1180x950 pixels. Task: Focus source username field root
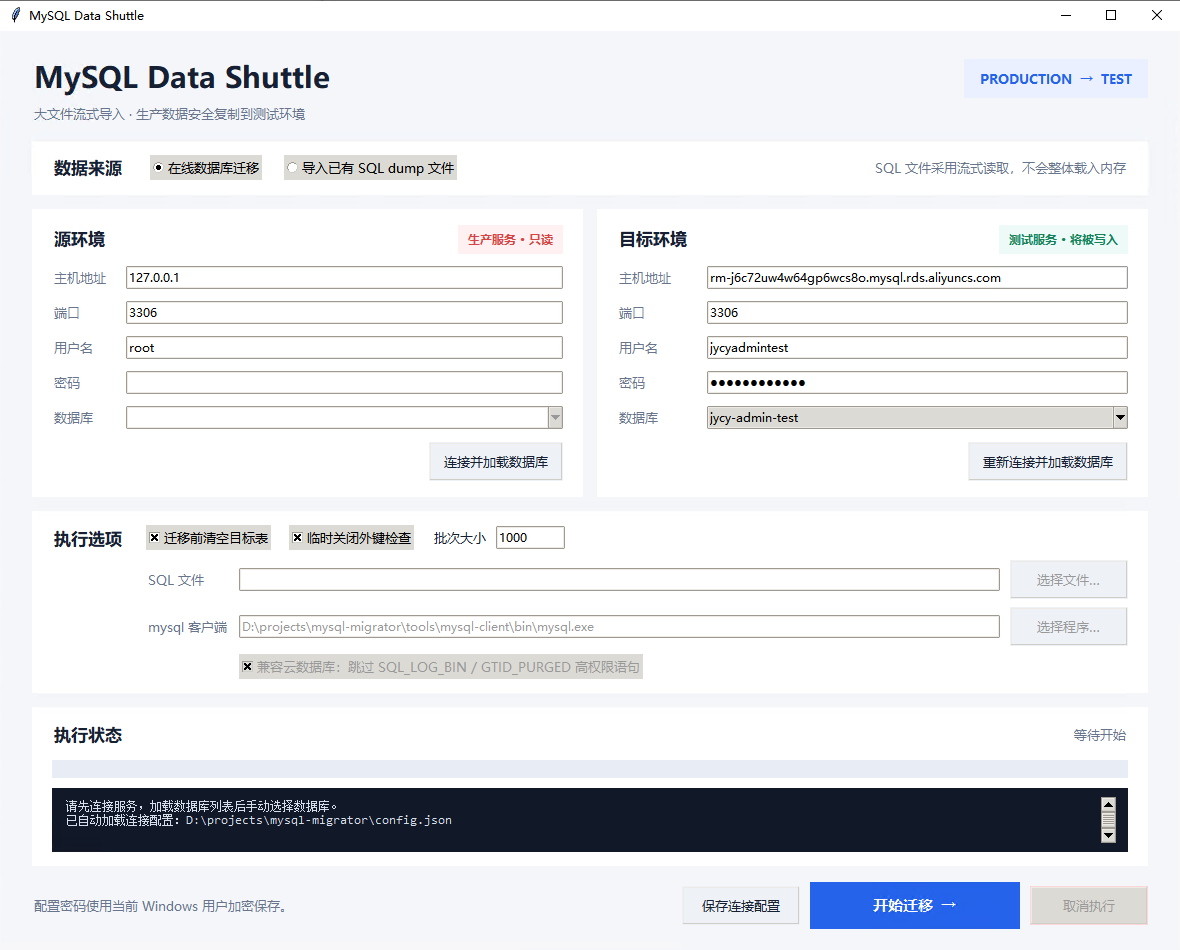point(344,348)
